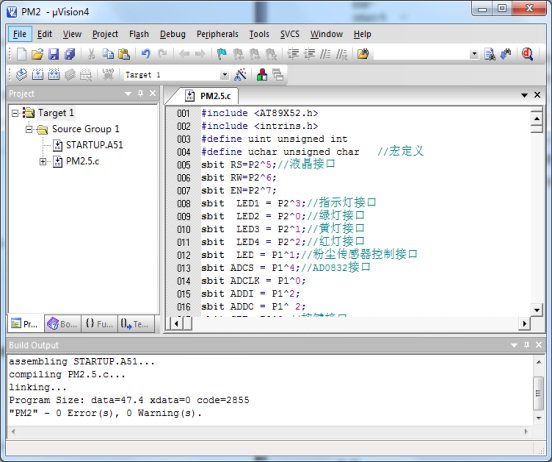Viewport: 552px width, 462px height.
Task: Select the Project tab at panel bottom
Action: [26, 324]
